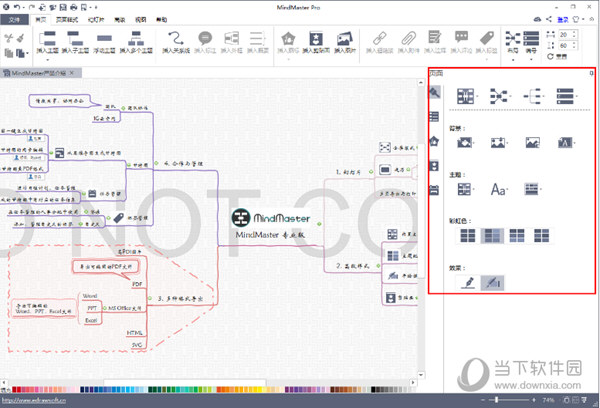Image resolution: width=600 pixels, height=408 pixels.
Task: Open the outline list tab in side panel
Action: (434, 116)
